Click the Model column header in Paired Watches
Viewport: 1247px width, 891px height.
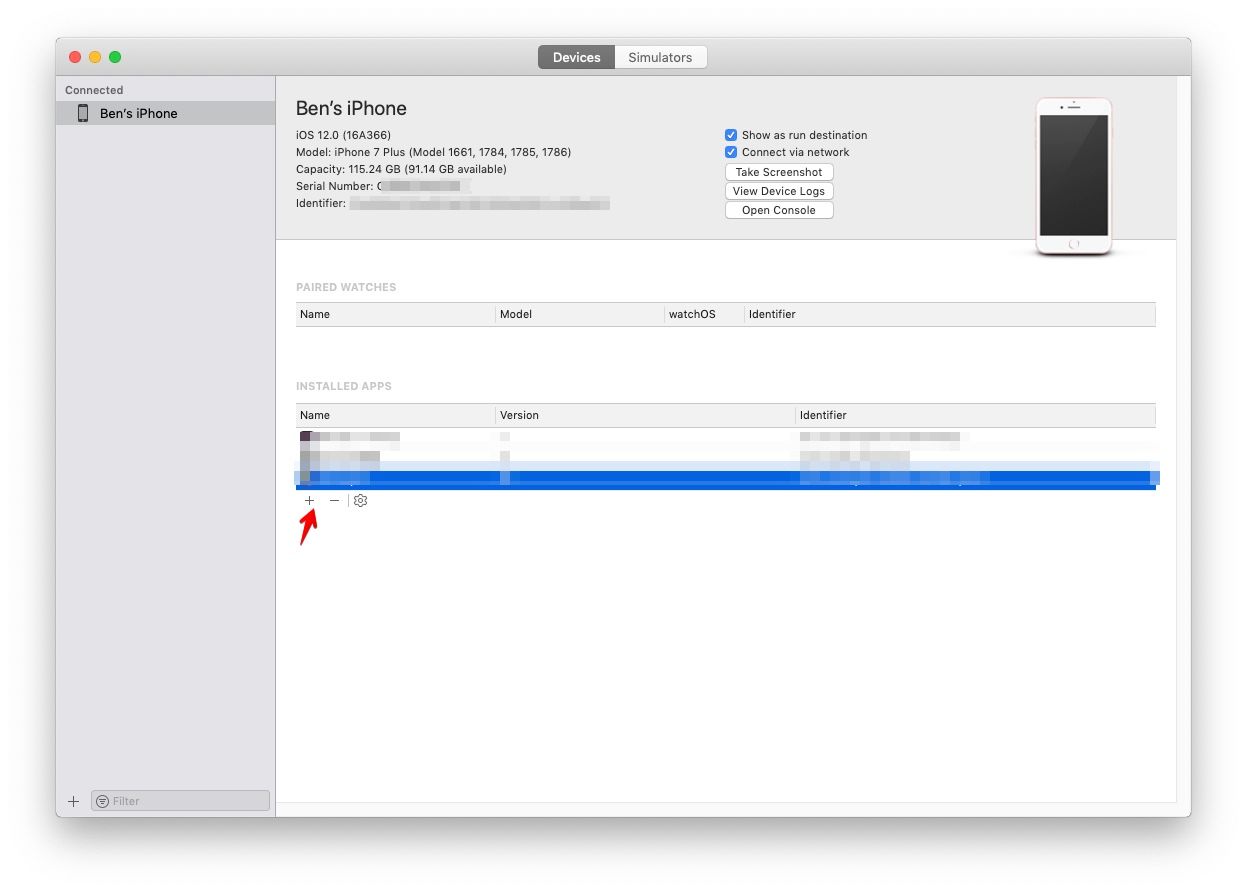(580, 314)
